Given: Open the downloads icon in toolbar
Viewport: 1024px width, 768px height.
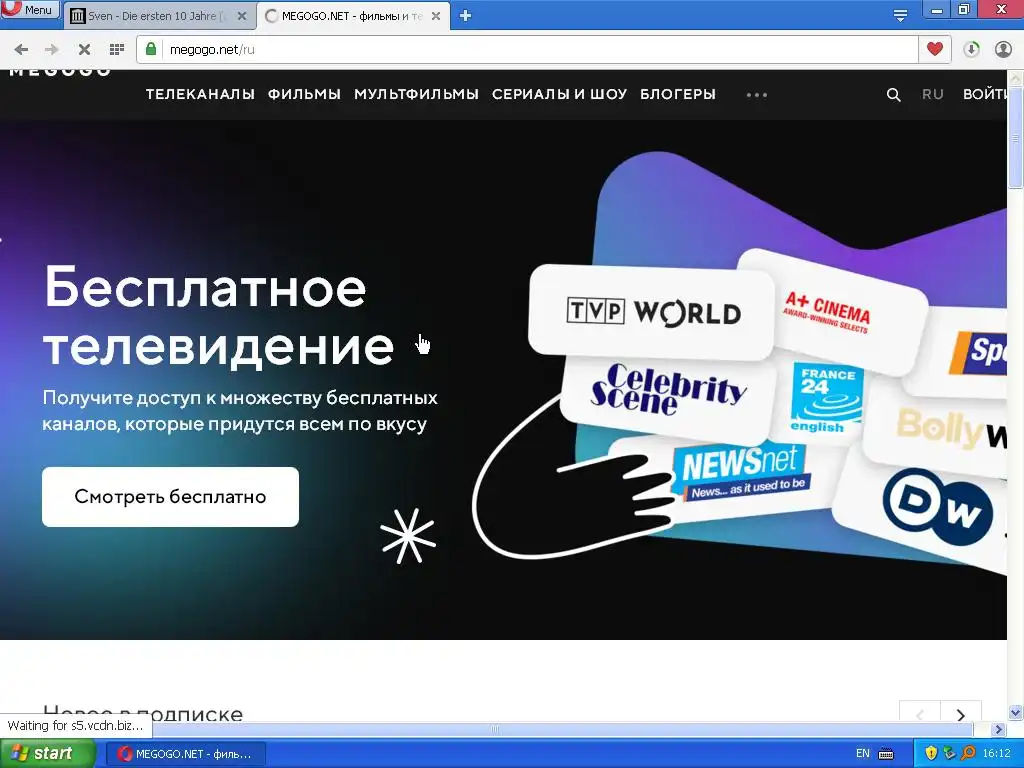Looking at the screenshot, I should tap(971, 49).
